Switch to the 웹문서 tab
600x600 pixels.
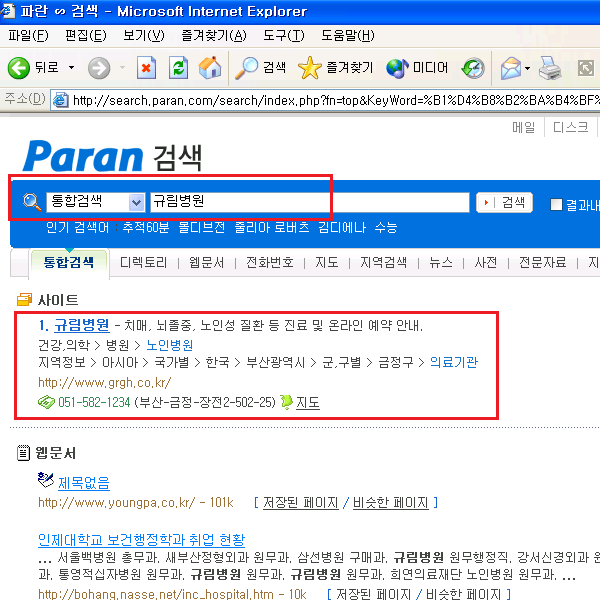(x=206, y=262)
